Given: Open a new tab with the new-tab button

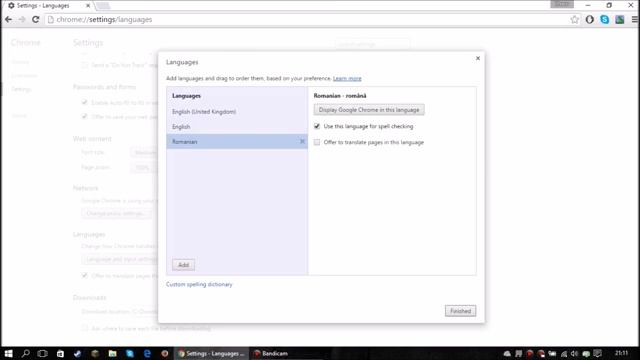Looking at the screenshot, I should pyautogui.click(x=103, y=6).
